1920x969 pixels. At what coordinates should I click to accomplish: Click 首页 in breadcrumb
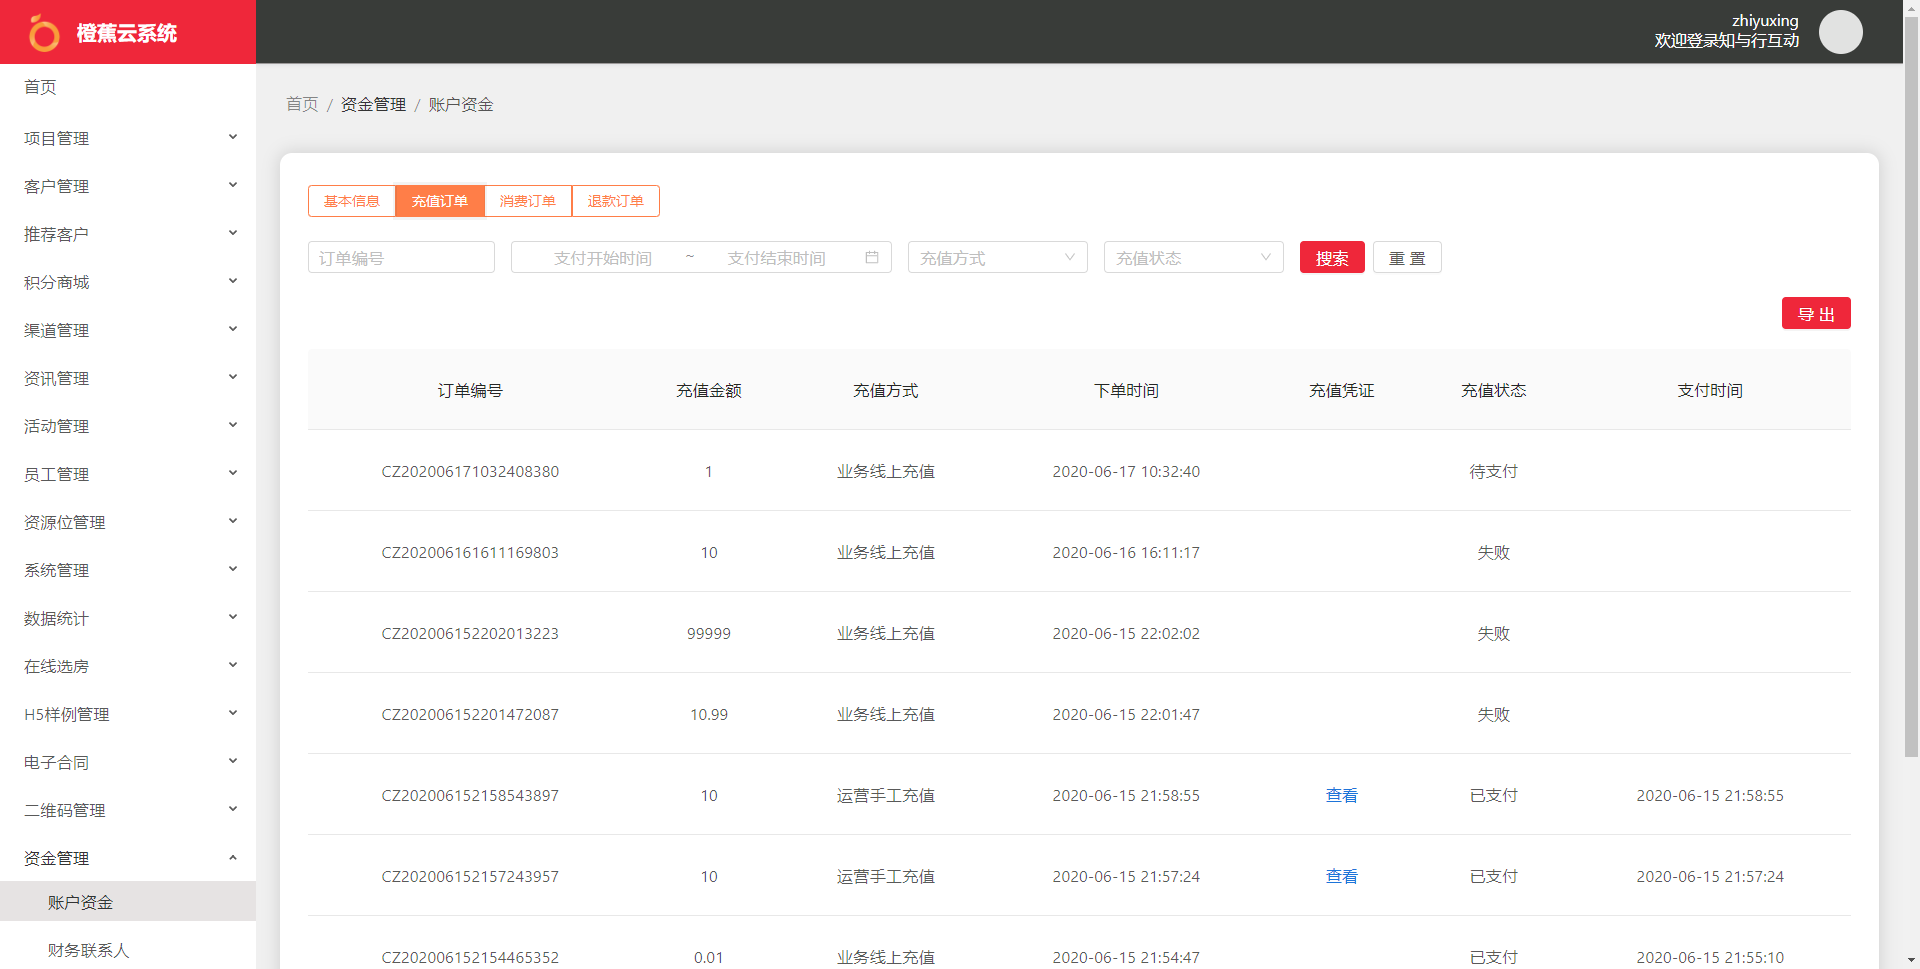tap(302, 104)
